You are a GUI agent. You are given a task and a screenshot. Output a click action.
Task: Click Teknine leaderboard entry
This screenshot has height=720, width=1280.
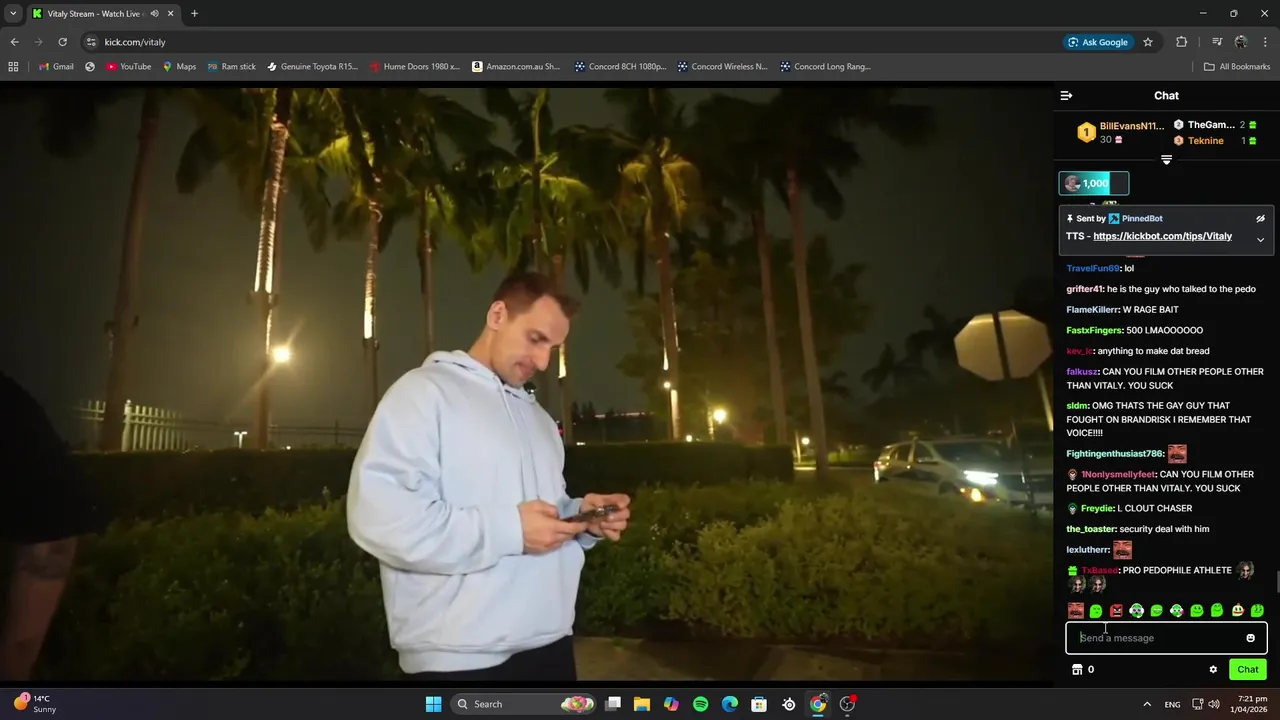coord(1205,141)
